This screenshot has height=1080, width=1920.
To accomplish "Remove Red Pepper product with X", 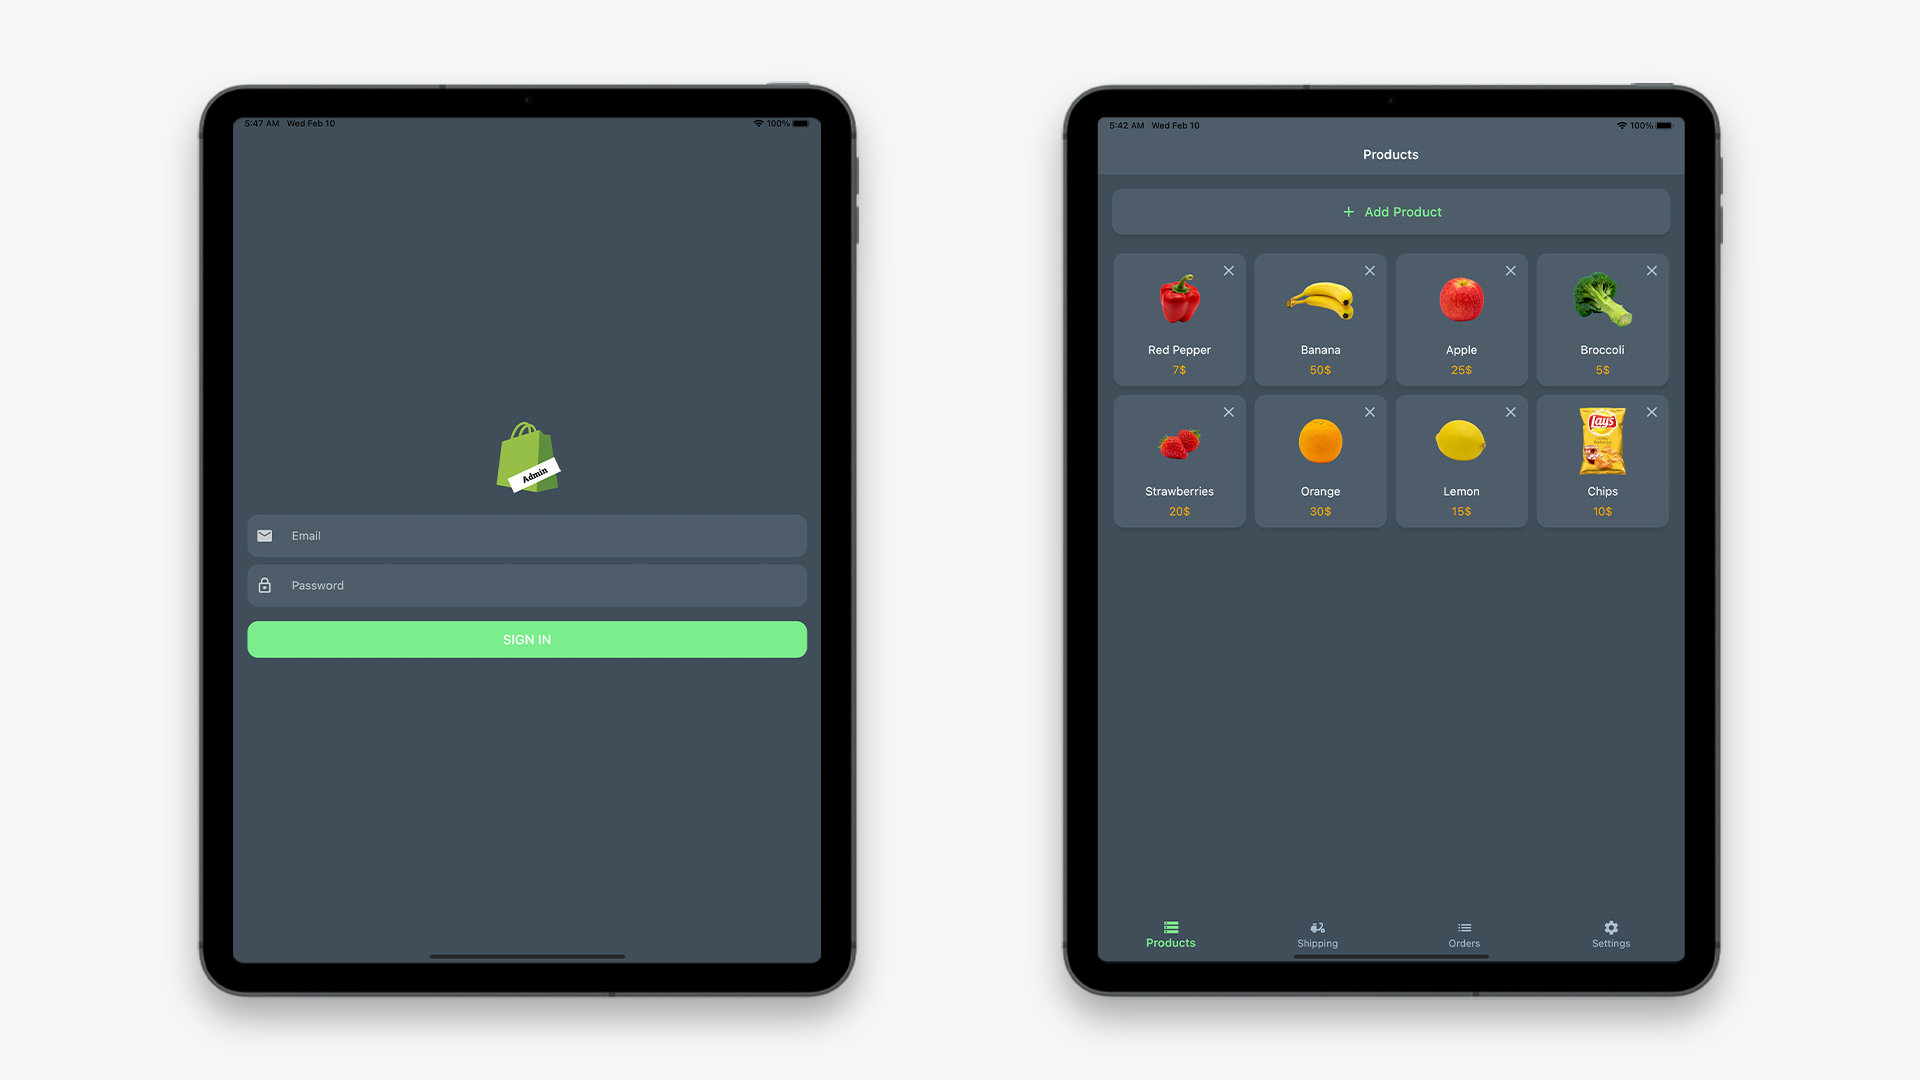I will pos(1226,270).
